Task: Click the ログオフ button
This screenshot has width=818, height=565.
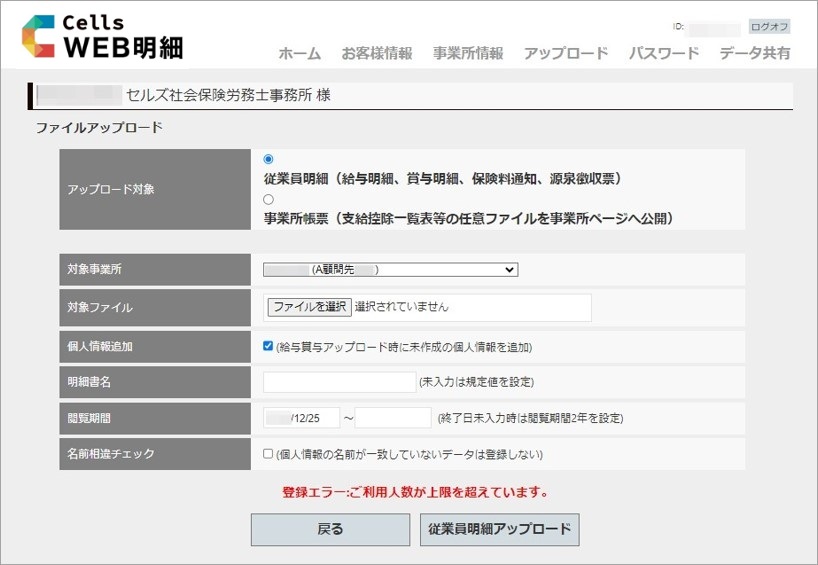Action: pos(769,27)
